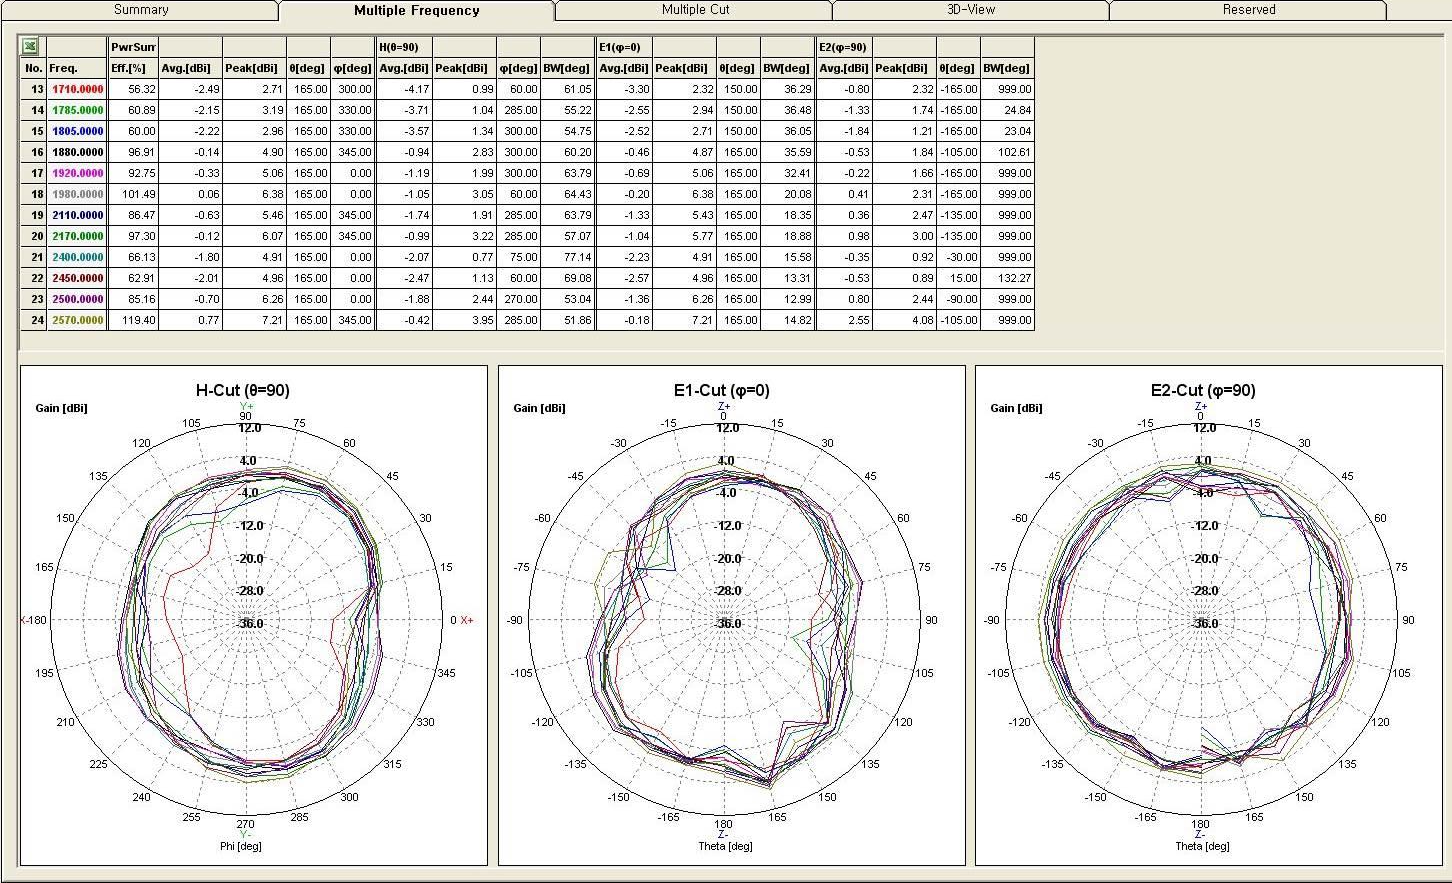This screenshot has height=883, width=1452.
Task: Click the E1-Cut (φ=0) polar plot title
Action: pyautogui.click(x=722, y=390)
